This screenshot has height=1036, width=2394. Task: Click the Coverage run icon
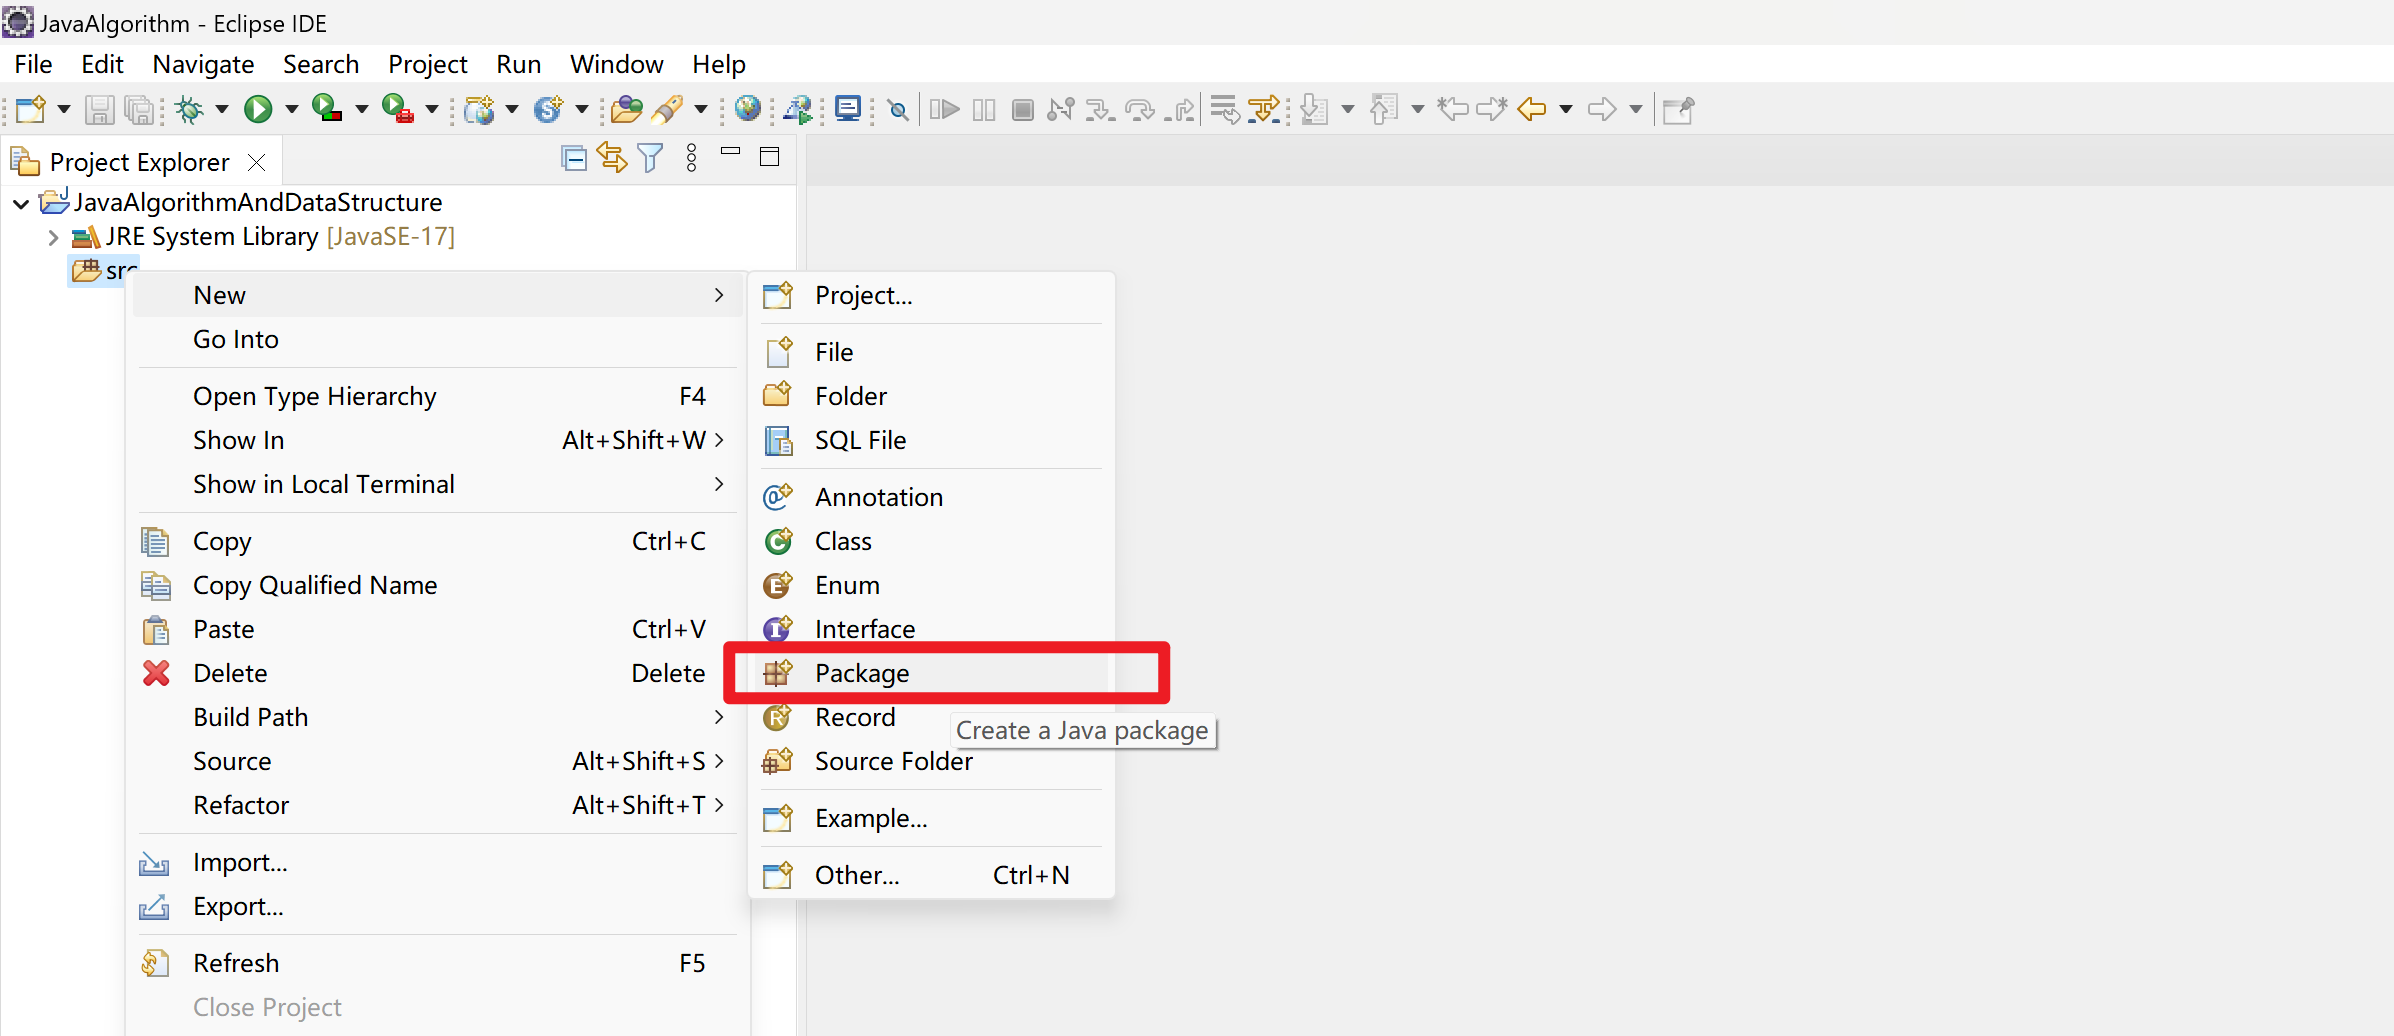(327, 109)
